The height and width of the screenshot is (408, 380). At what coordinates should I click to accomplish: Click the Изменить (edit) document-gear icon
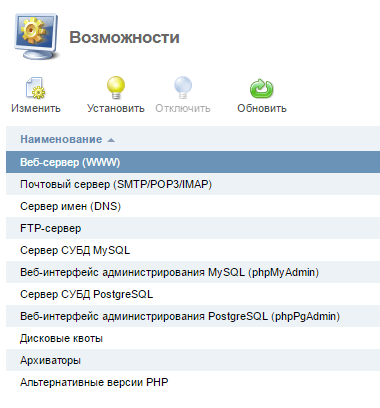pos(36,88)
